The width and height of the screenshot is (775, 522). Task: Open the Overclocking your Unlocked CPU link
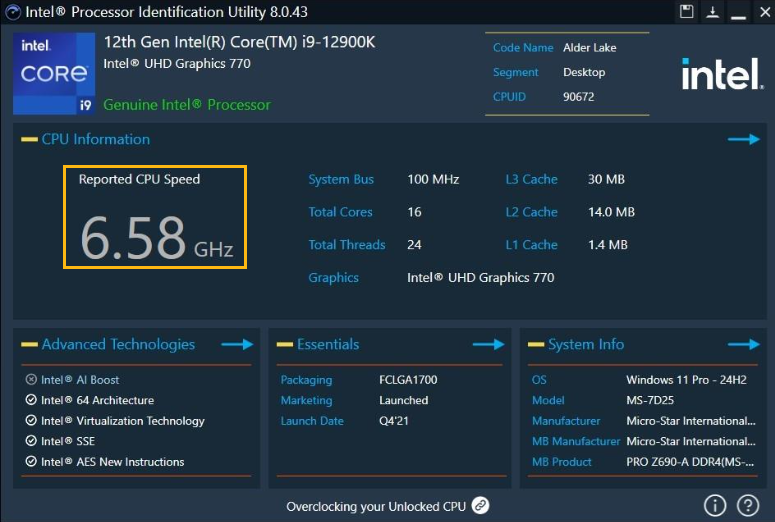[376, 507]
